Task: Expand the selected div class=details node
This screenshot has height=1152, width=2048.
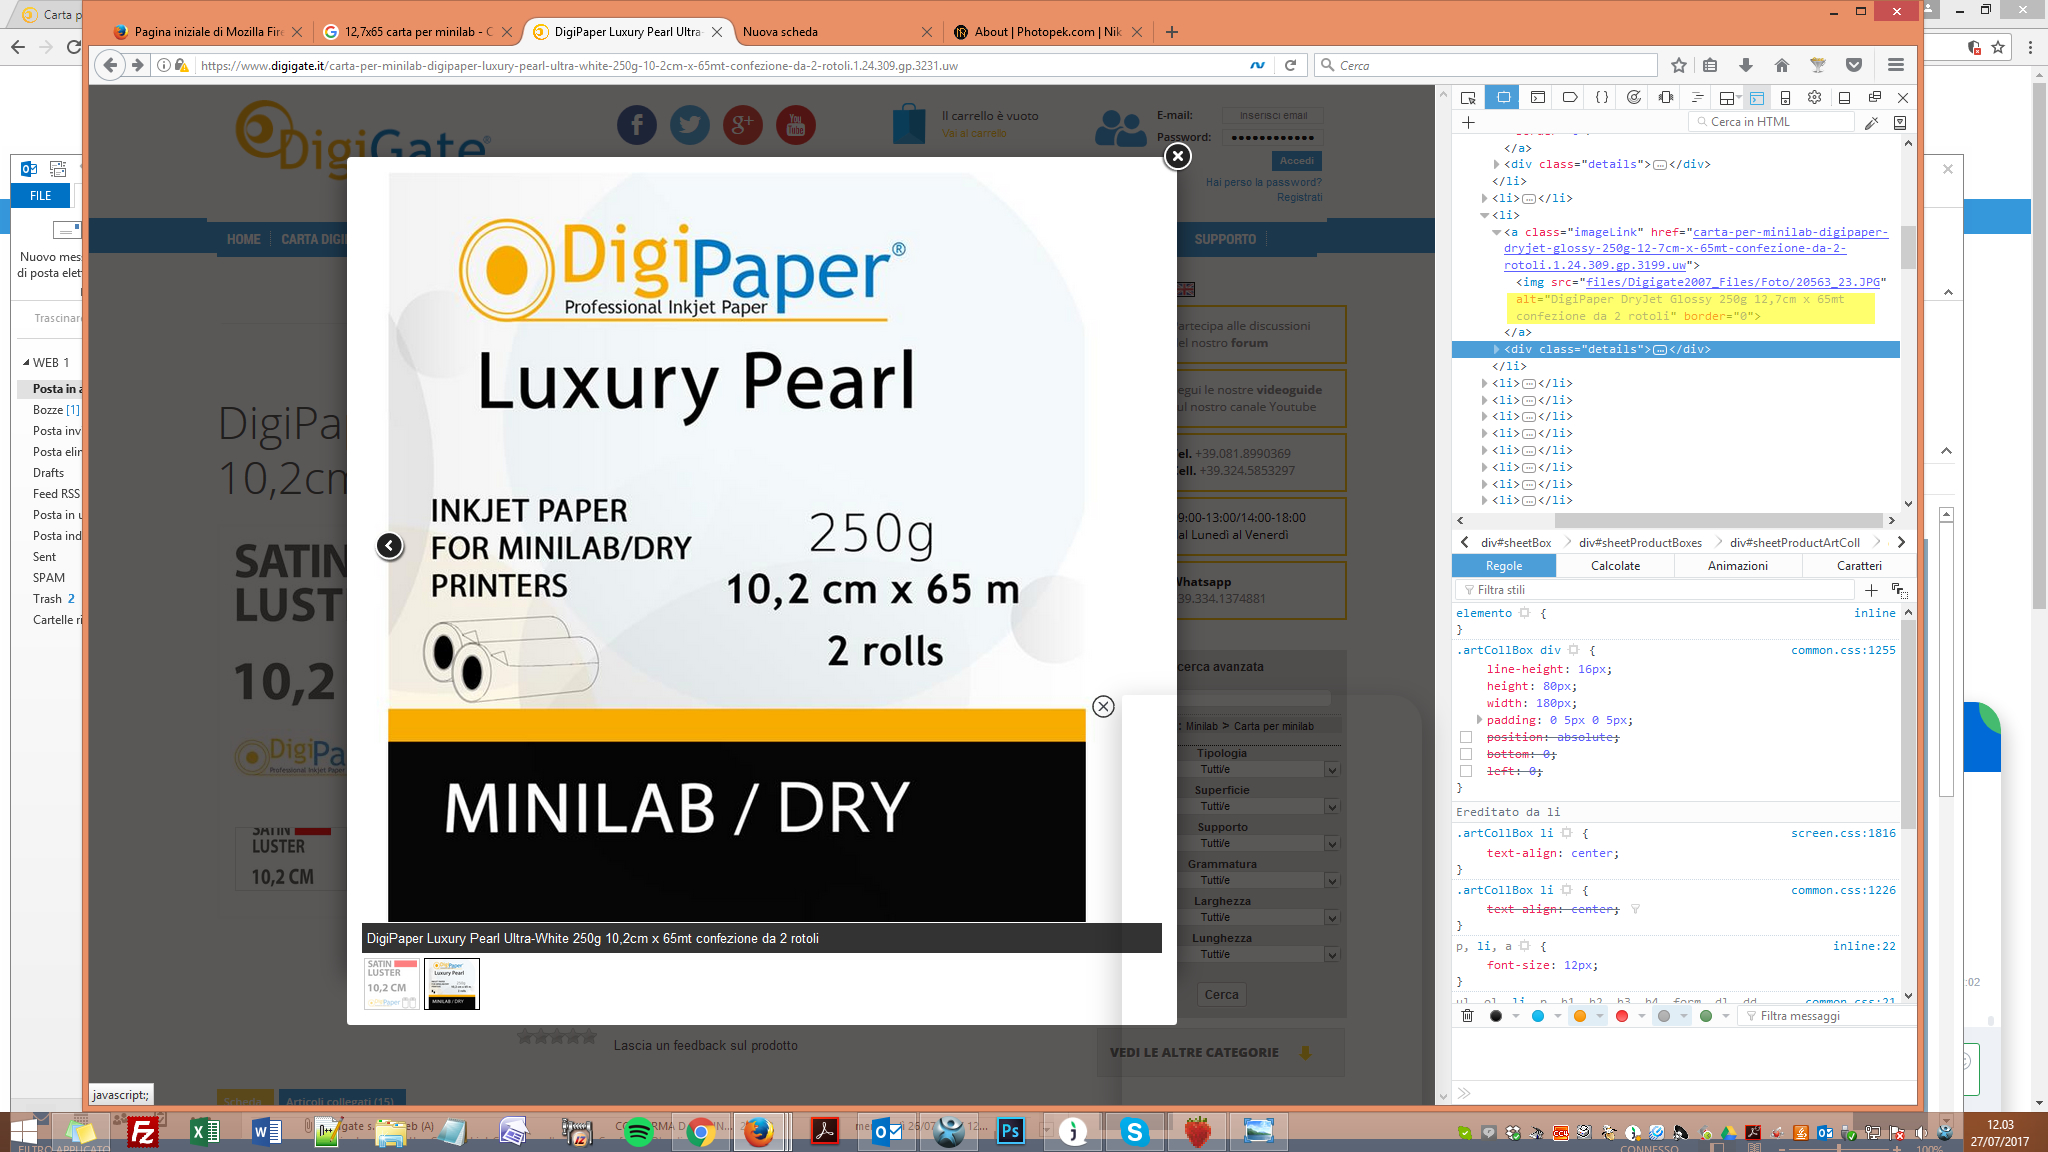Action: pyautogui.click(x=1497, y=349)
